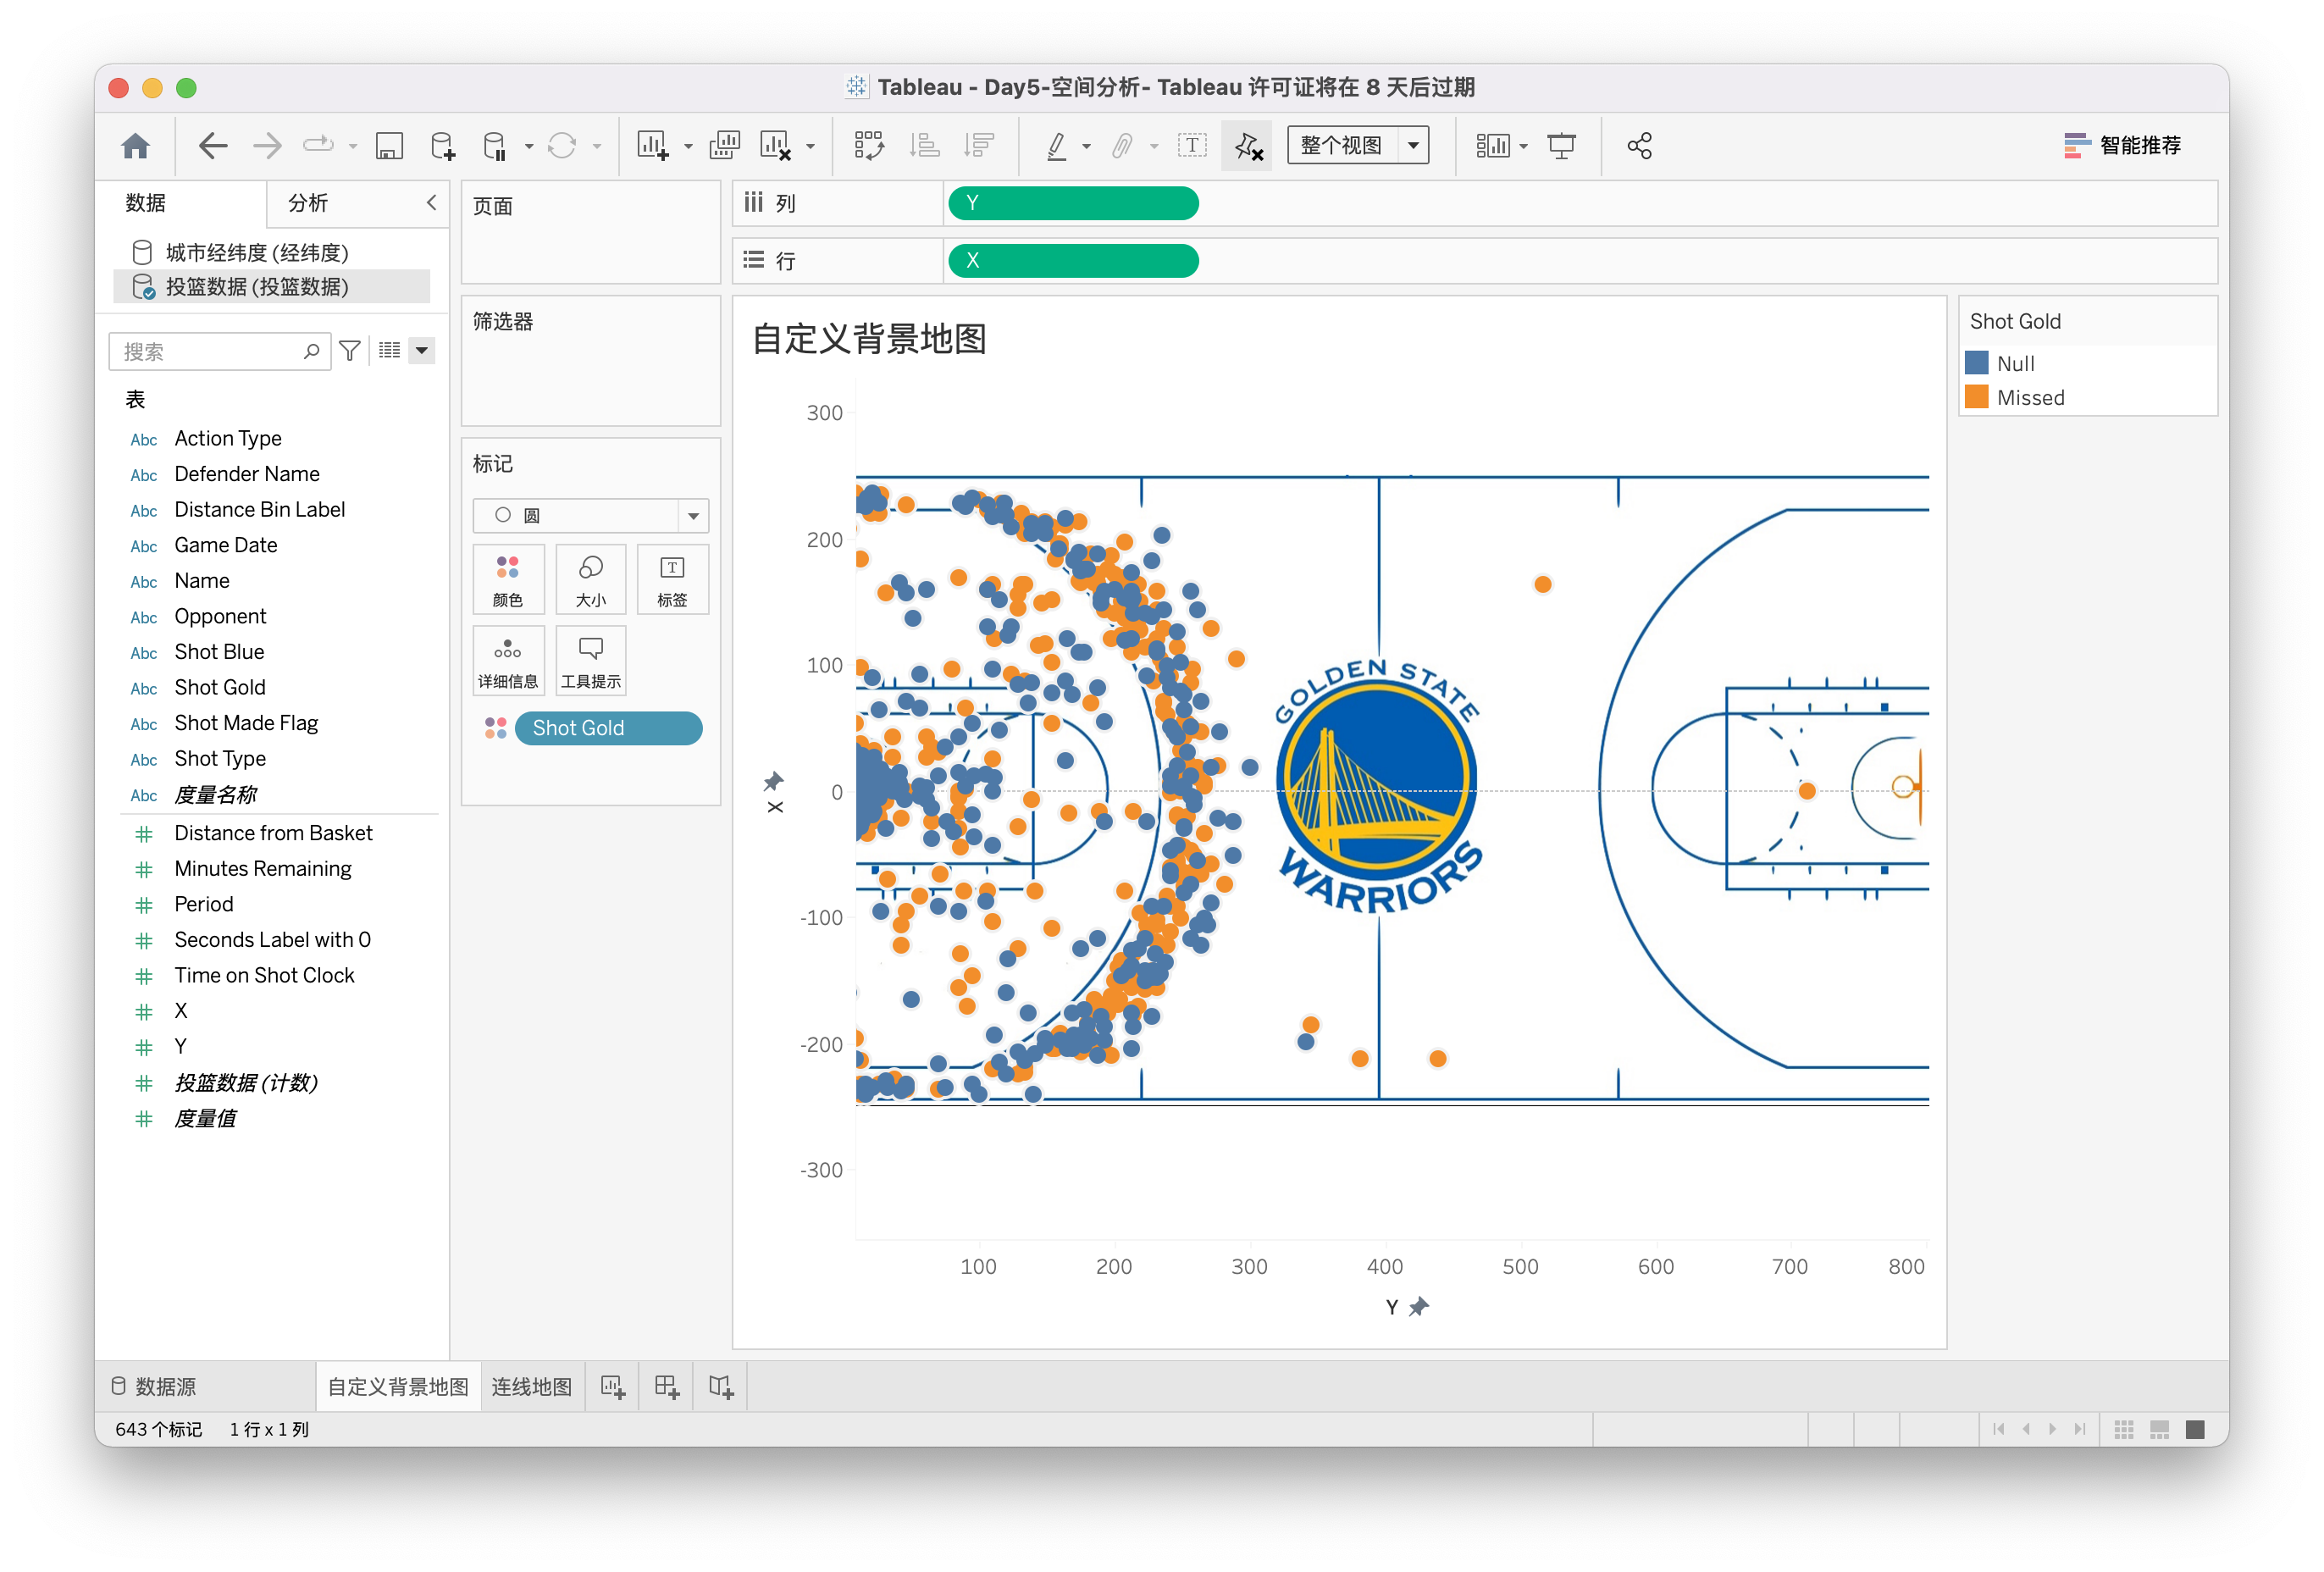Screen dimensions: 2324x1572
Task: Switch to the 数据 tab
Action: point(146,203)
